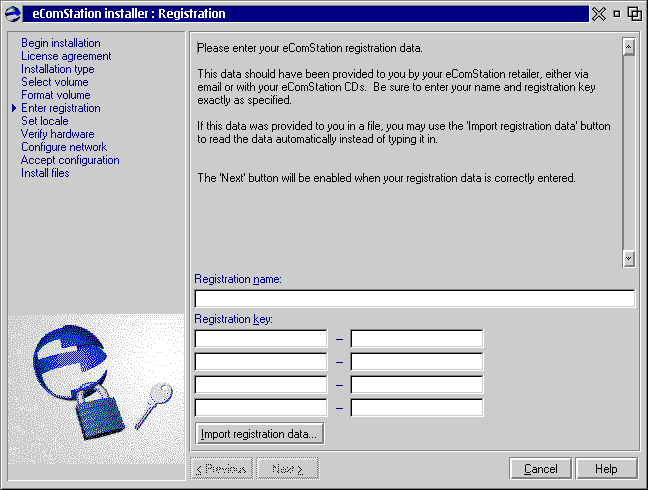Click the sentence about the 'Next' button being enabled
This screenshot has width=648, height=490.
click(x=386, y=178)
